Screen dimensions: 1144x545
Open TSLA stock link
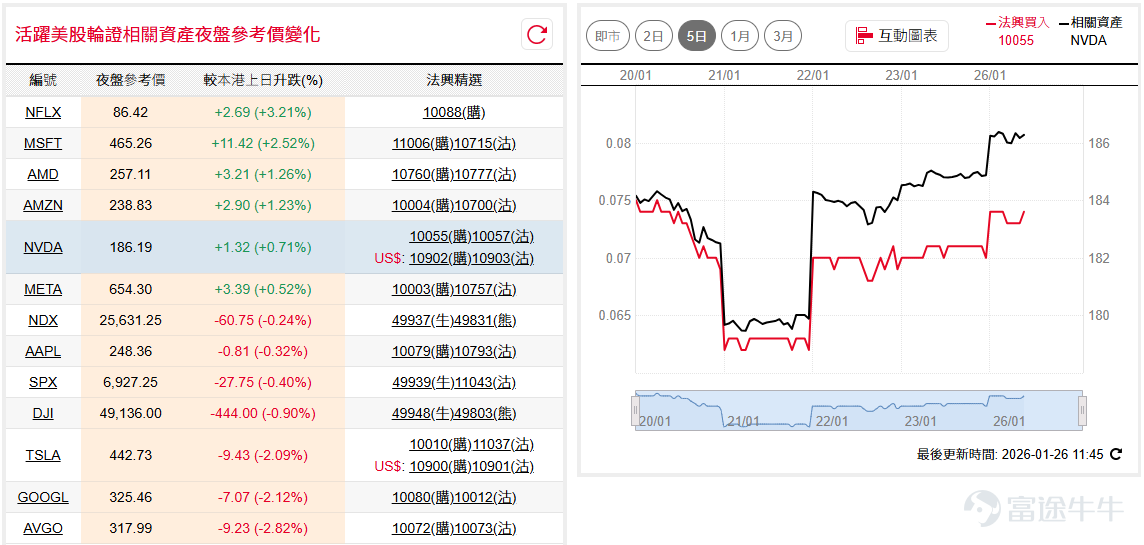click(x=43, y=455)
